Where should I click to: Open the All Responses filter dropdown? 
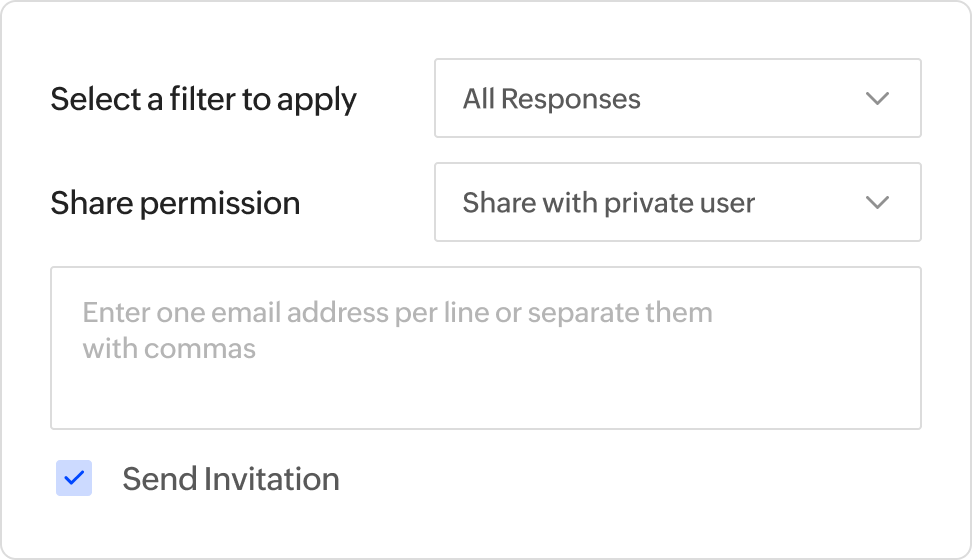click(677, 98)
